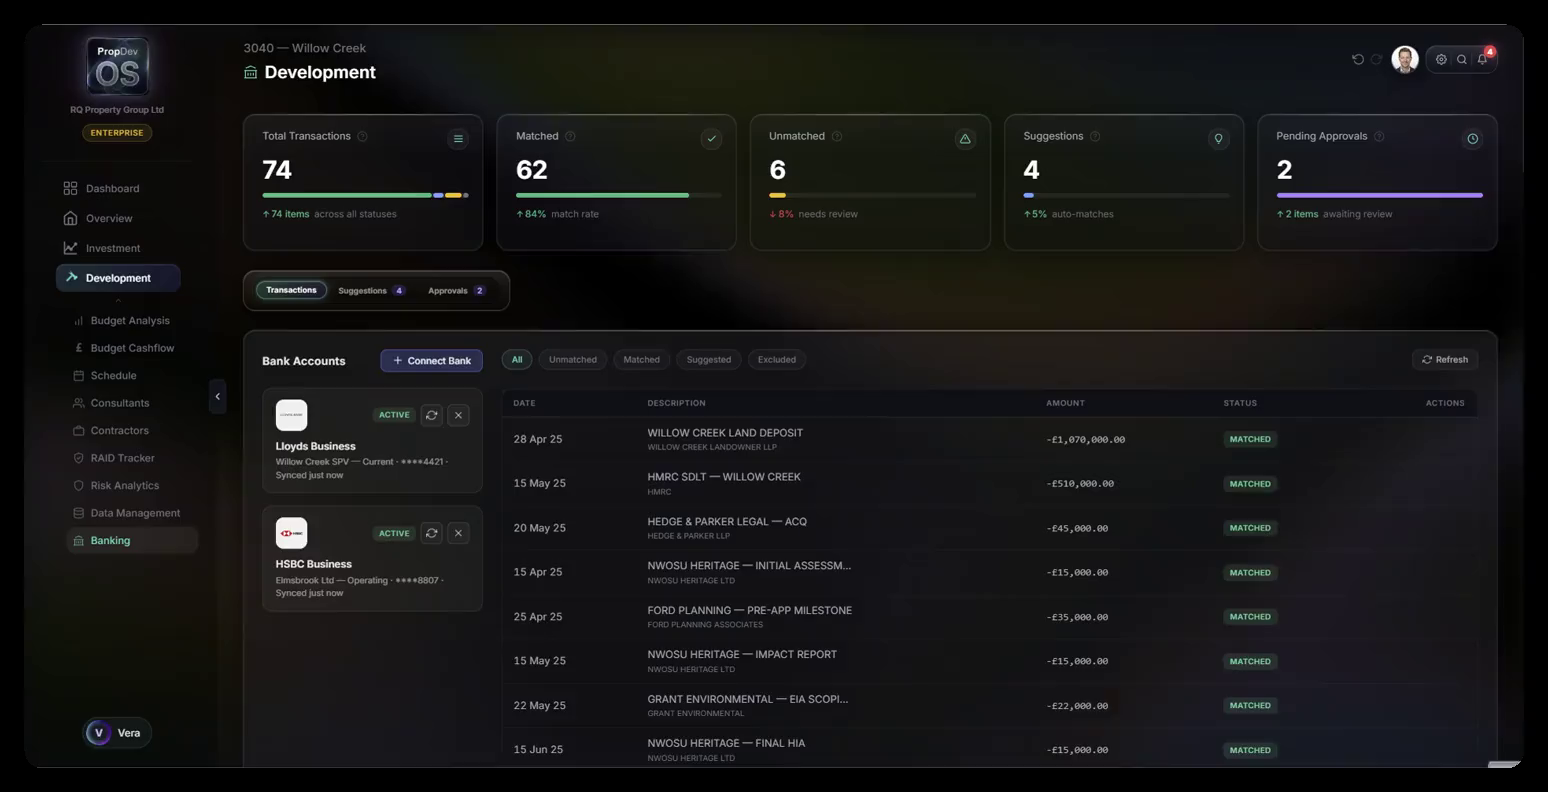Select the All filter chip
This screenshot has height=792, width=1548.
517,360
